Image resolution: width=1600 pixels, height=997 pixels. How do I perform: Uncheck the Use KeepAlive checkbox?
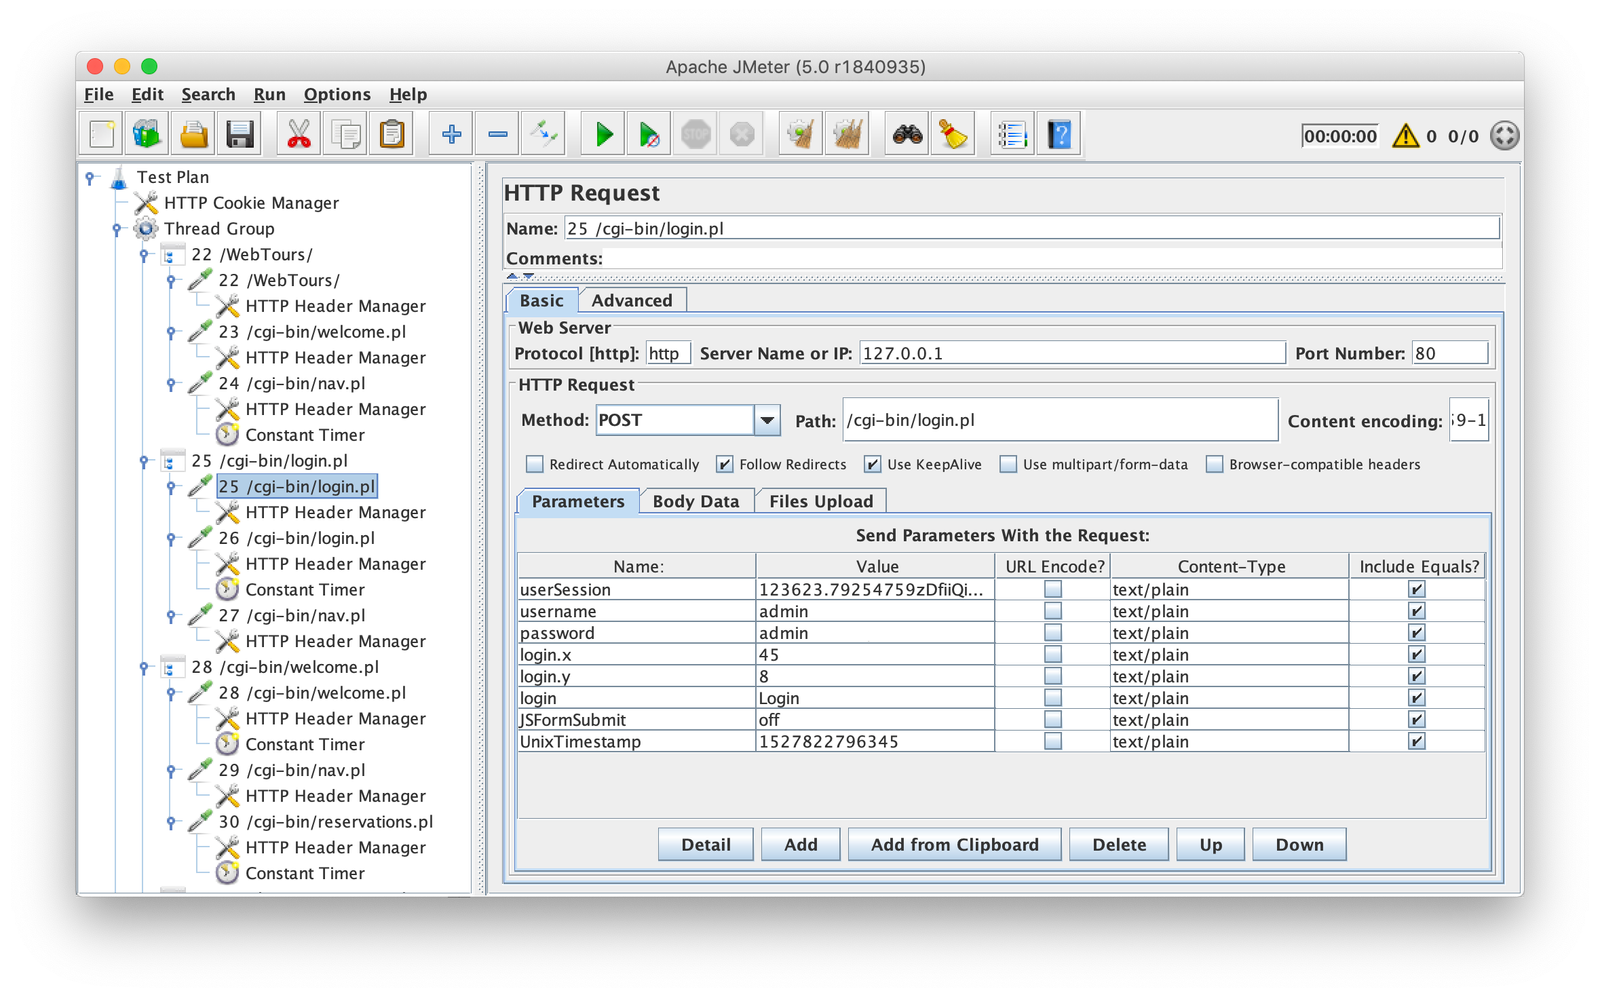[x=873, y=464]
